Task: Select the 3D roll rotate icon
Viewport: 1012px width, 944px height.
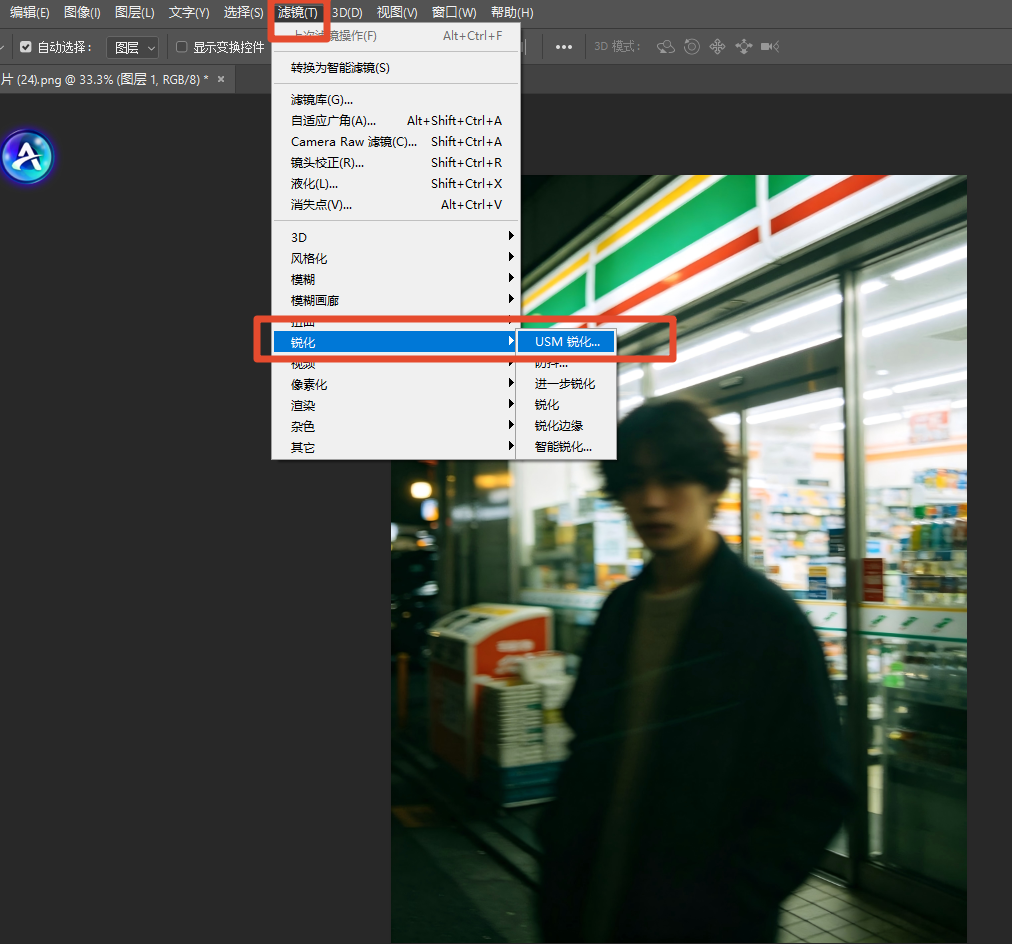Action: pyautogui.click(x=691, y=46)
